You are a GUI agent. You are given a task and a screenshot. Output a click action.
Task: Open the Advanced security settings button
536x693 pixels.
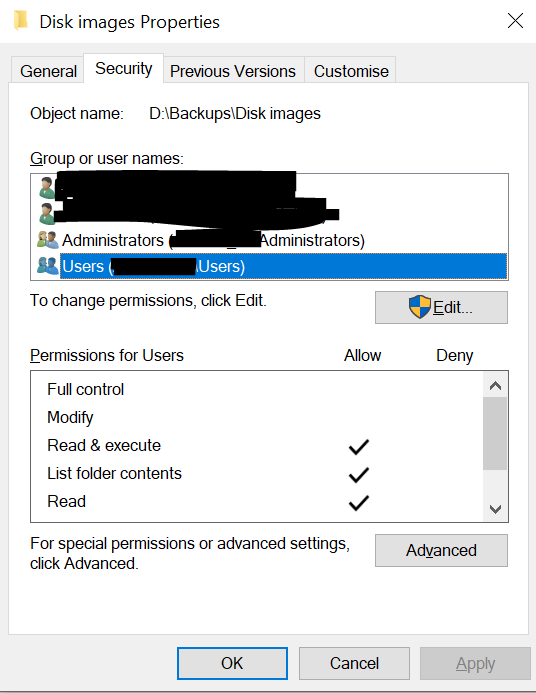(441, 550)
